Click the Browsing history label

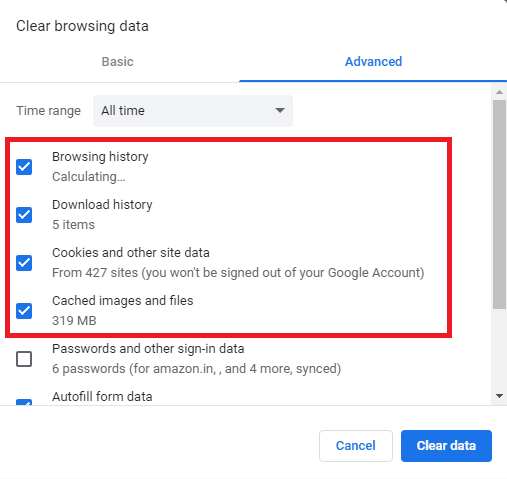tap(100, 157)
